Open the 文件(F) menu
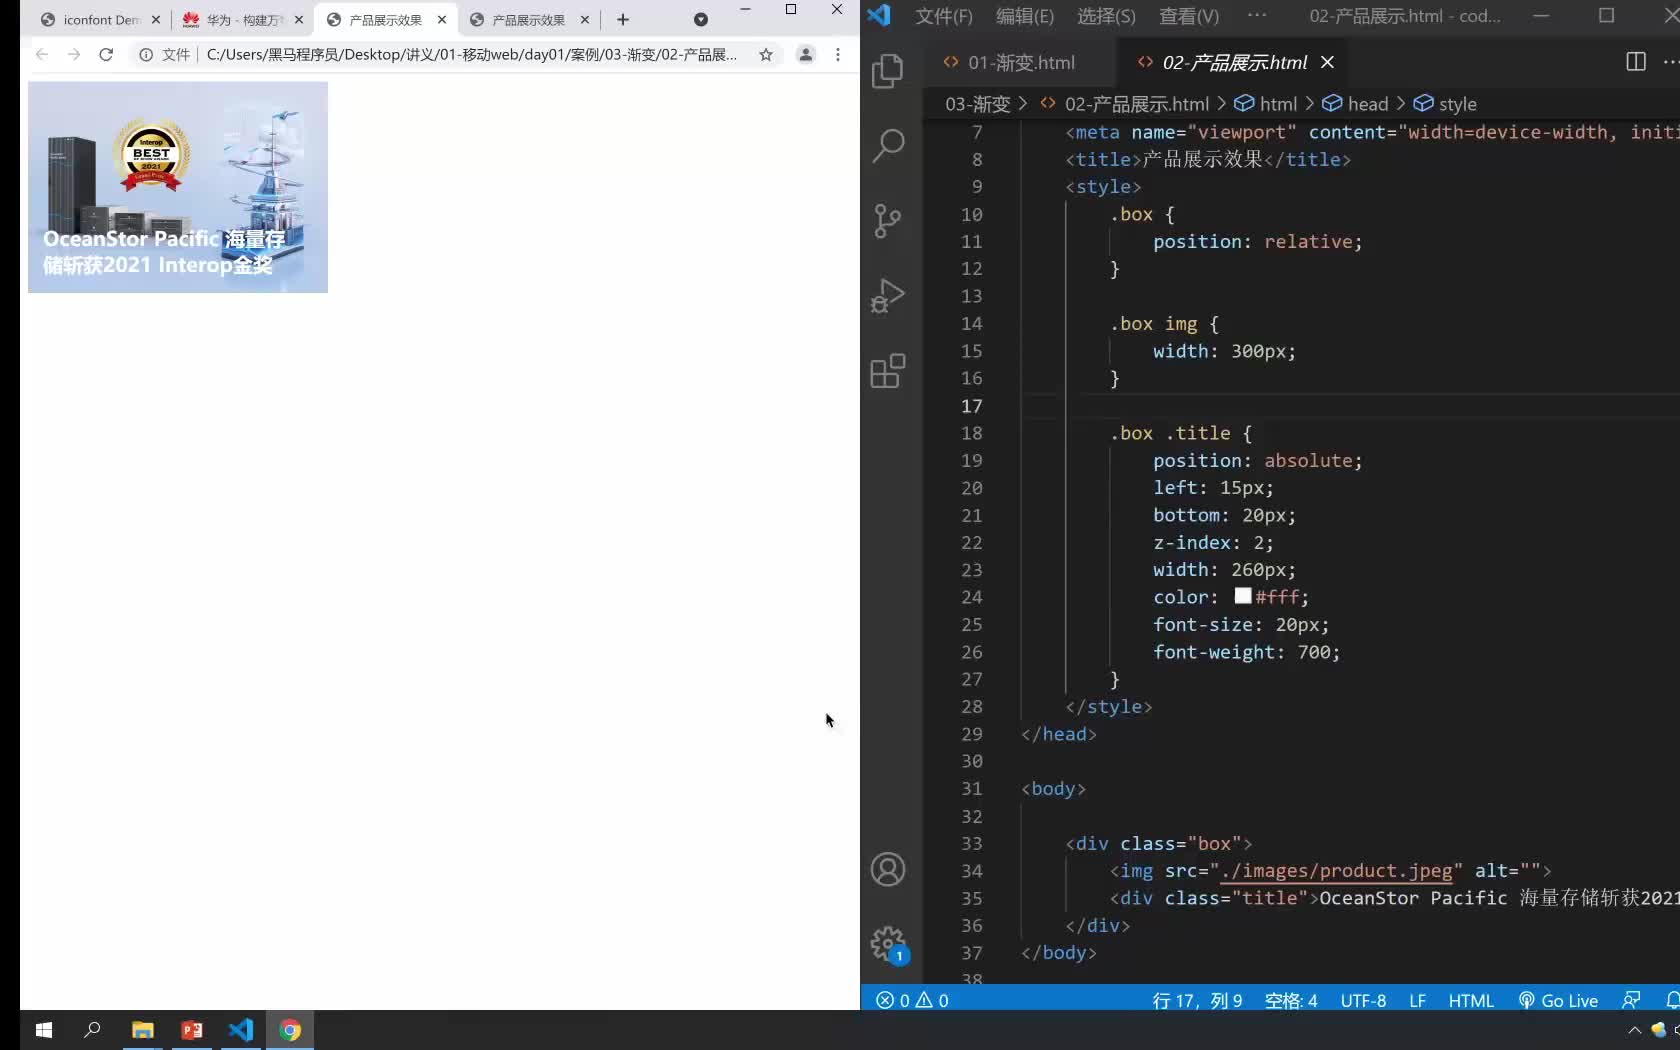The image size is (1680, 1050). pyautogui.click(x=944, y=16)
